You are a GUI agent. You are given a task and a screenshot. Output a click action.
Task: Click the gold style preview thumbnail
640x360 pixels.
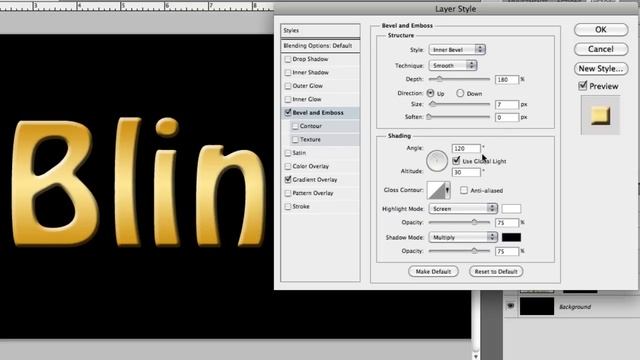(600, 116)
